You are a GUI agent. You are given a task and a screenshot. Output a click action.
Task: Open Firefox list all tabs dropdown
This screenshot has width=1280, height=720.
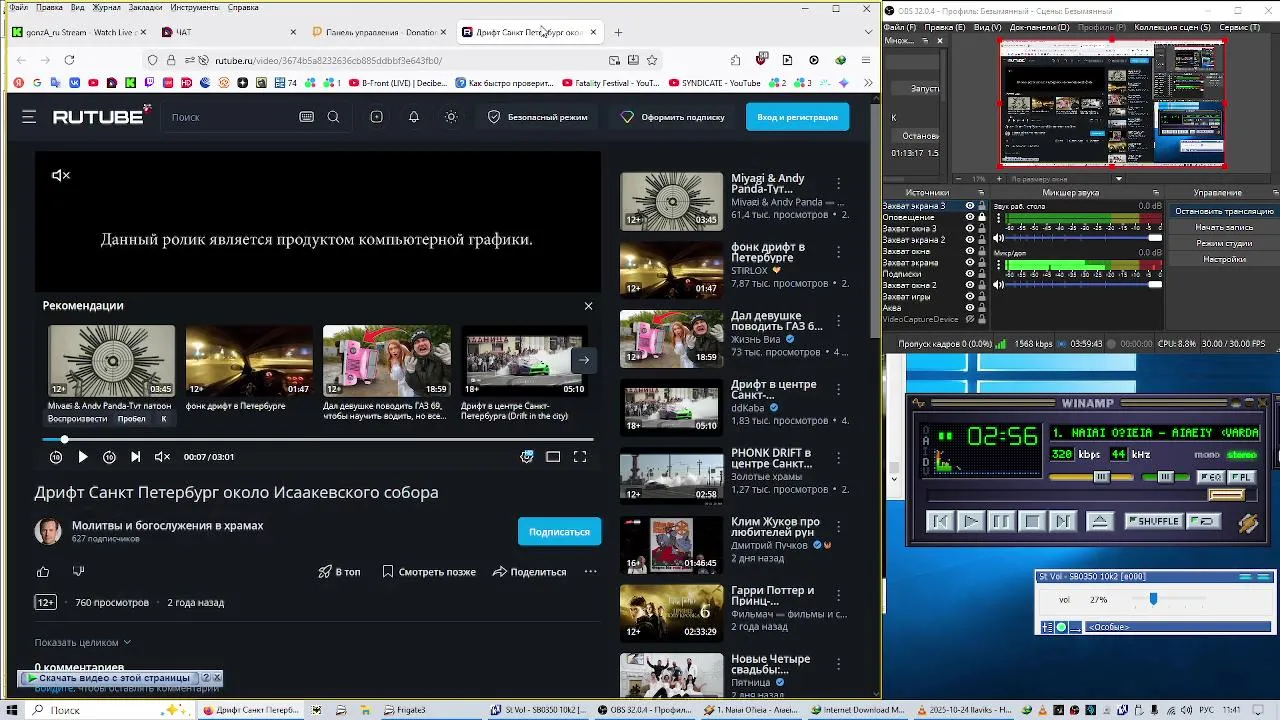[867, 32]
